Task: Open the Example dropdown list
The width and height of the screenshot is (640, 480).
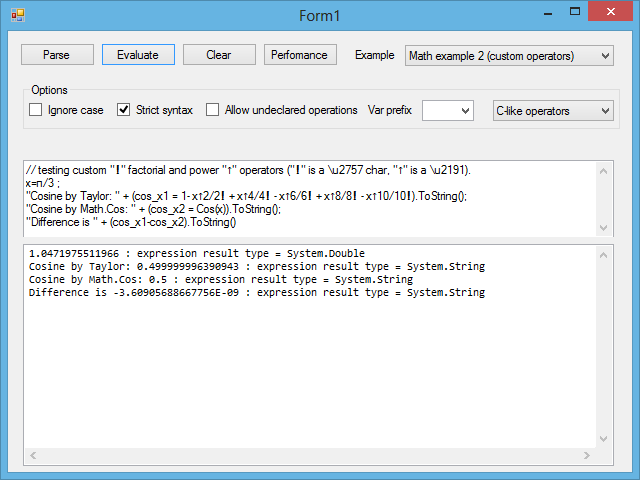Action: coord(604,56)
